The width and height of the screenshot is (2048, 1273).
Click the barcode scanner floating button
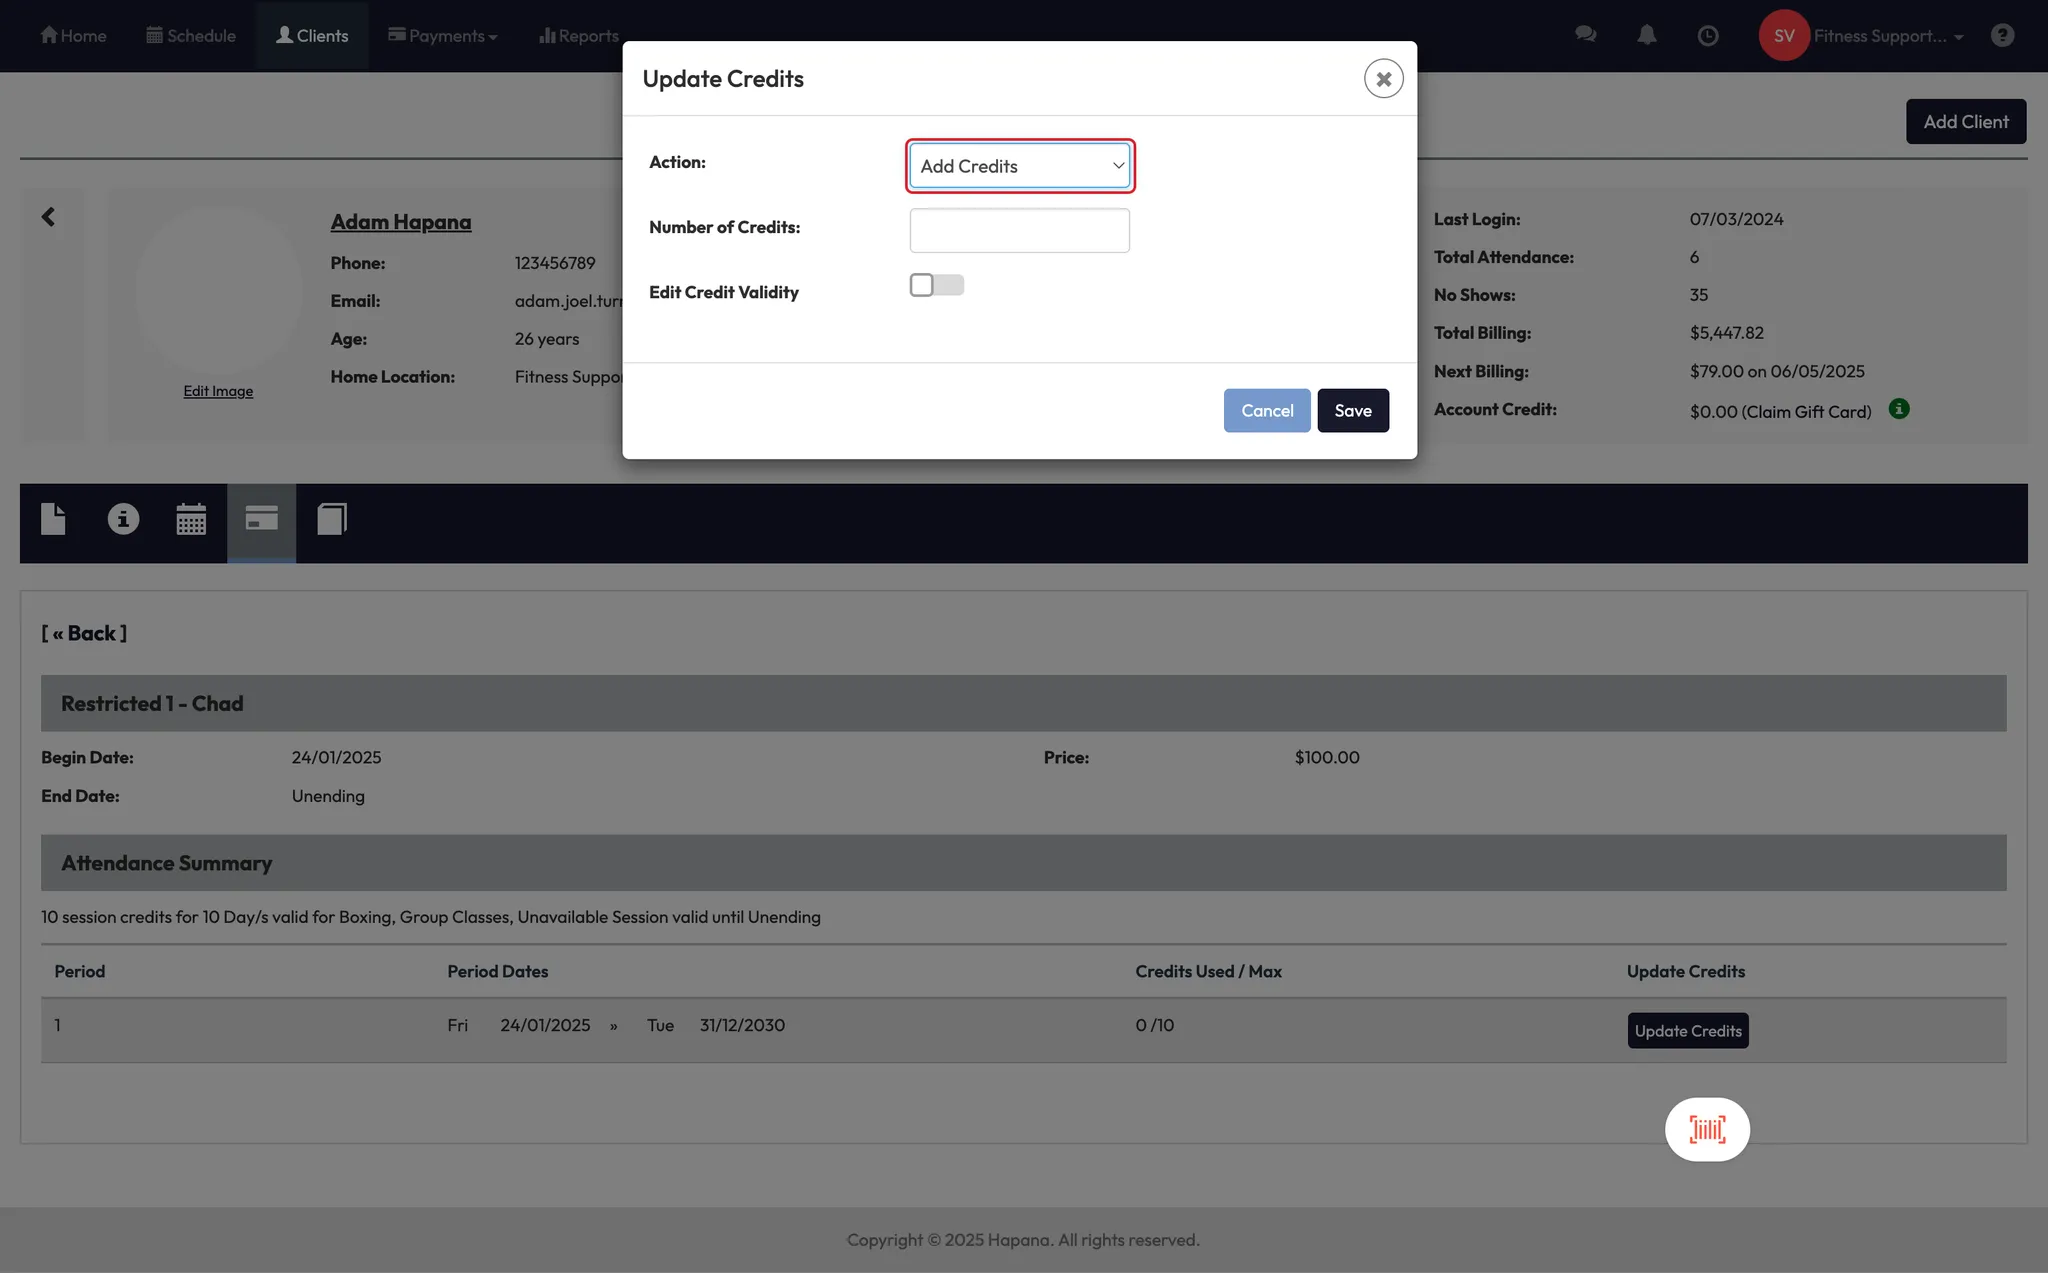1707,1129
